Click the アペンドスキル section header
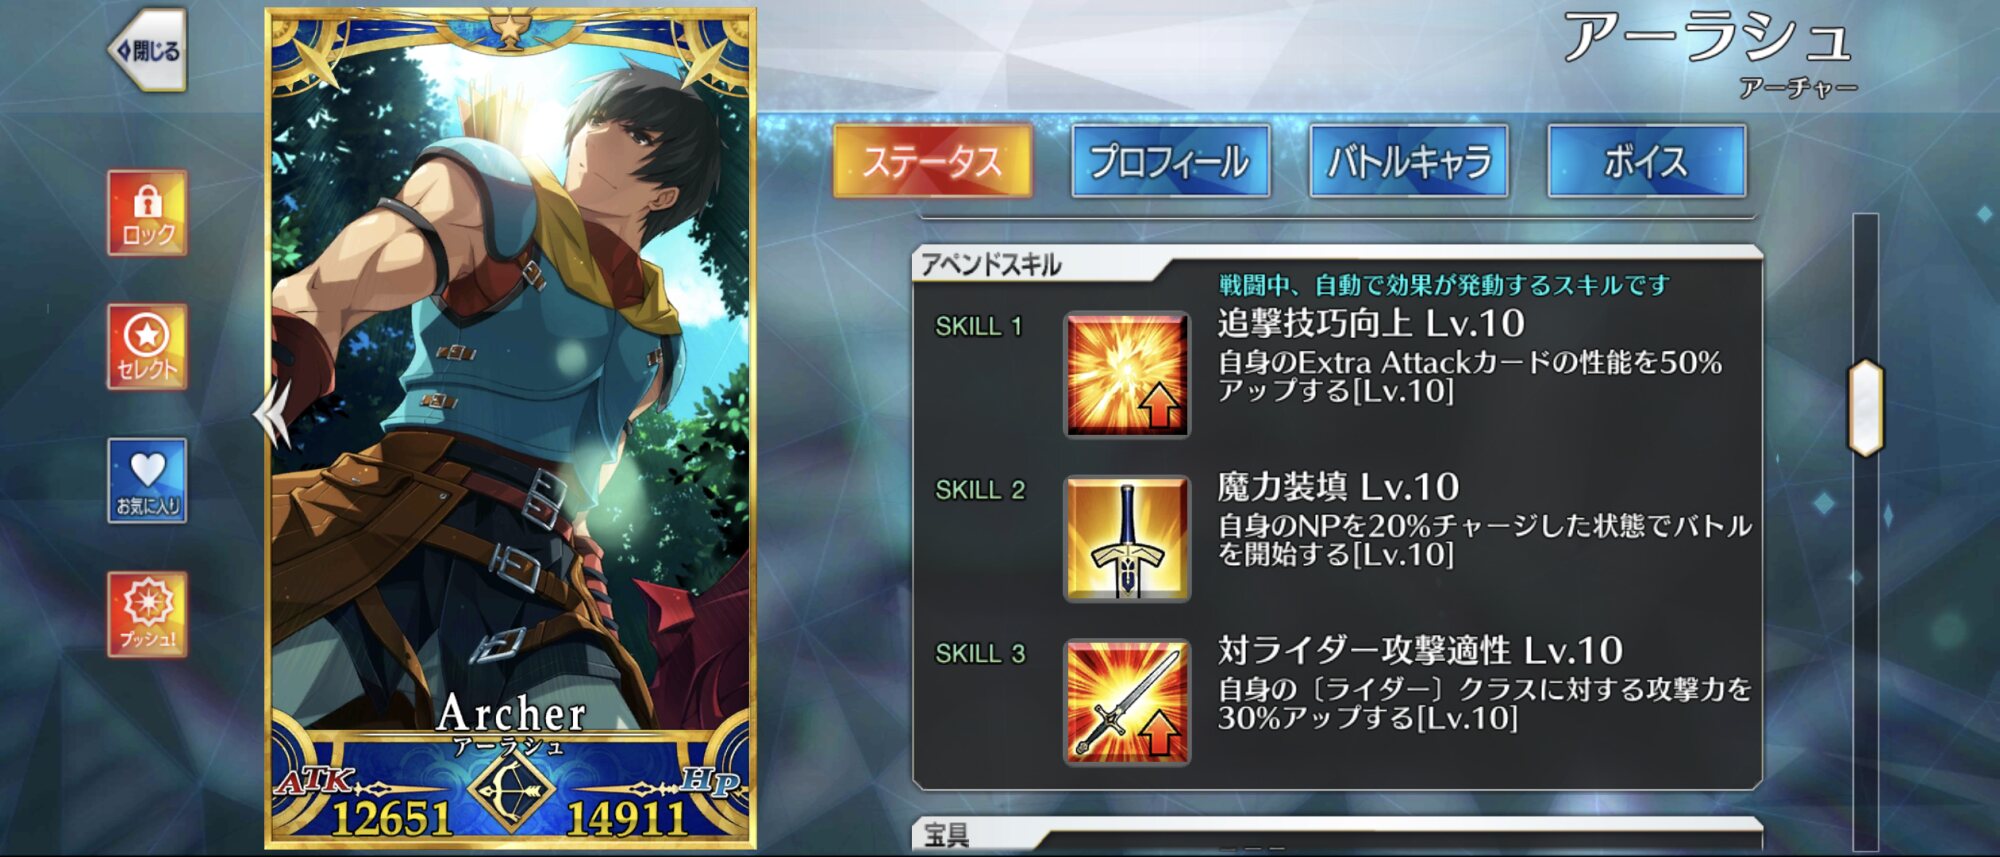 click(x=990, y=265)
